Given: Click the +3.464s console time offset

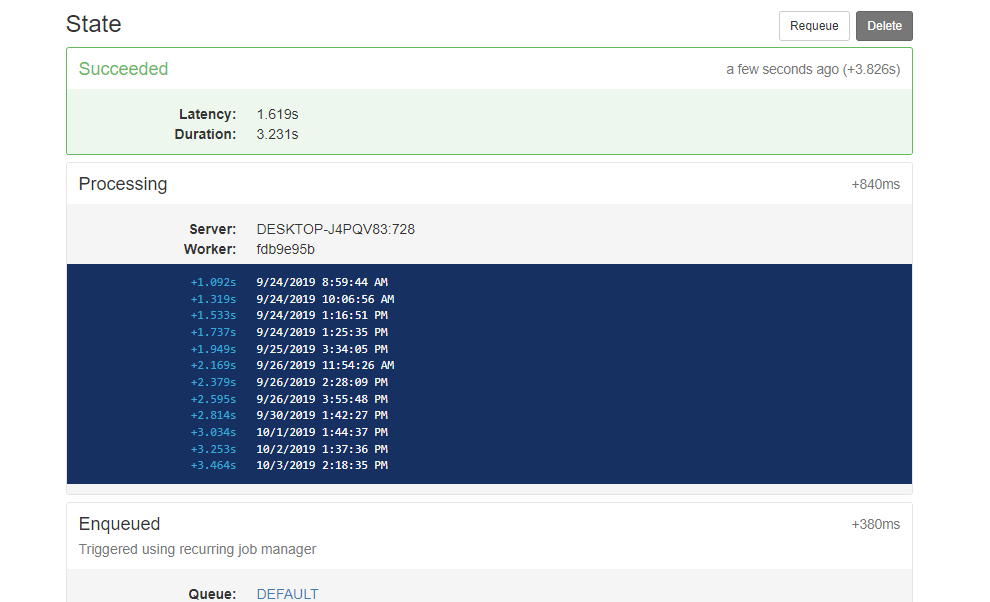Looking at the screenshot, I should 213,465.
